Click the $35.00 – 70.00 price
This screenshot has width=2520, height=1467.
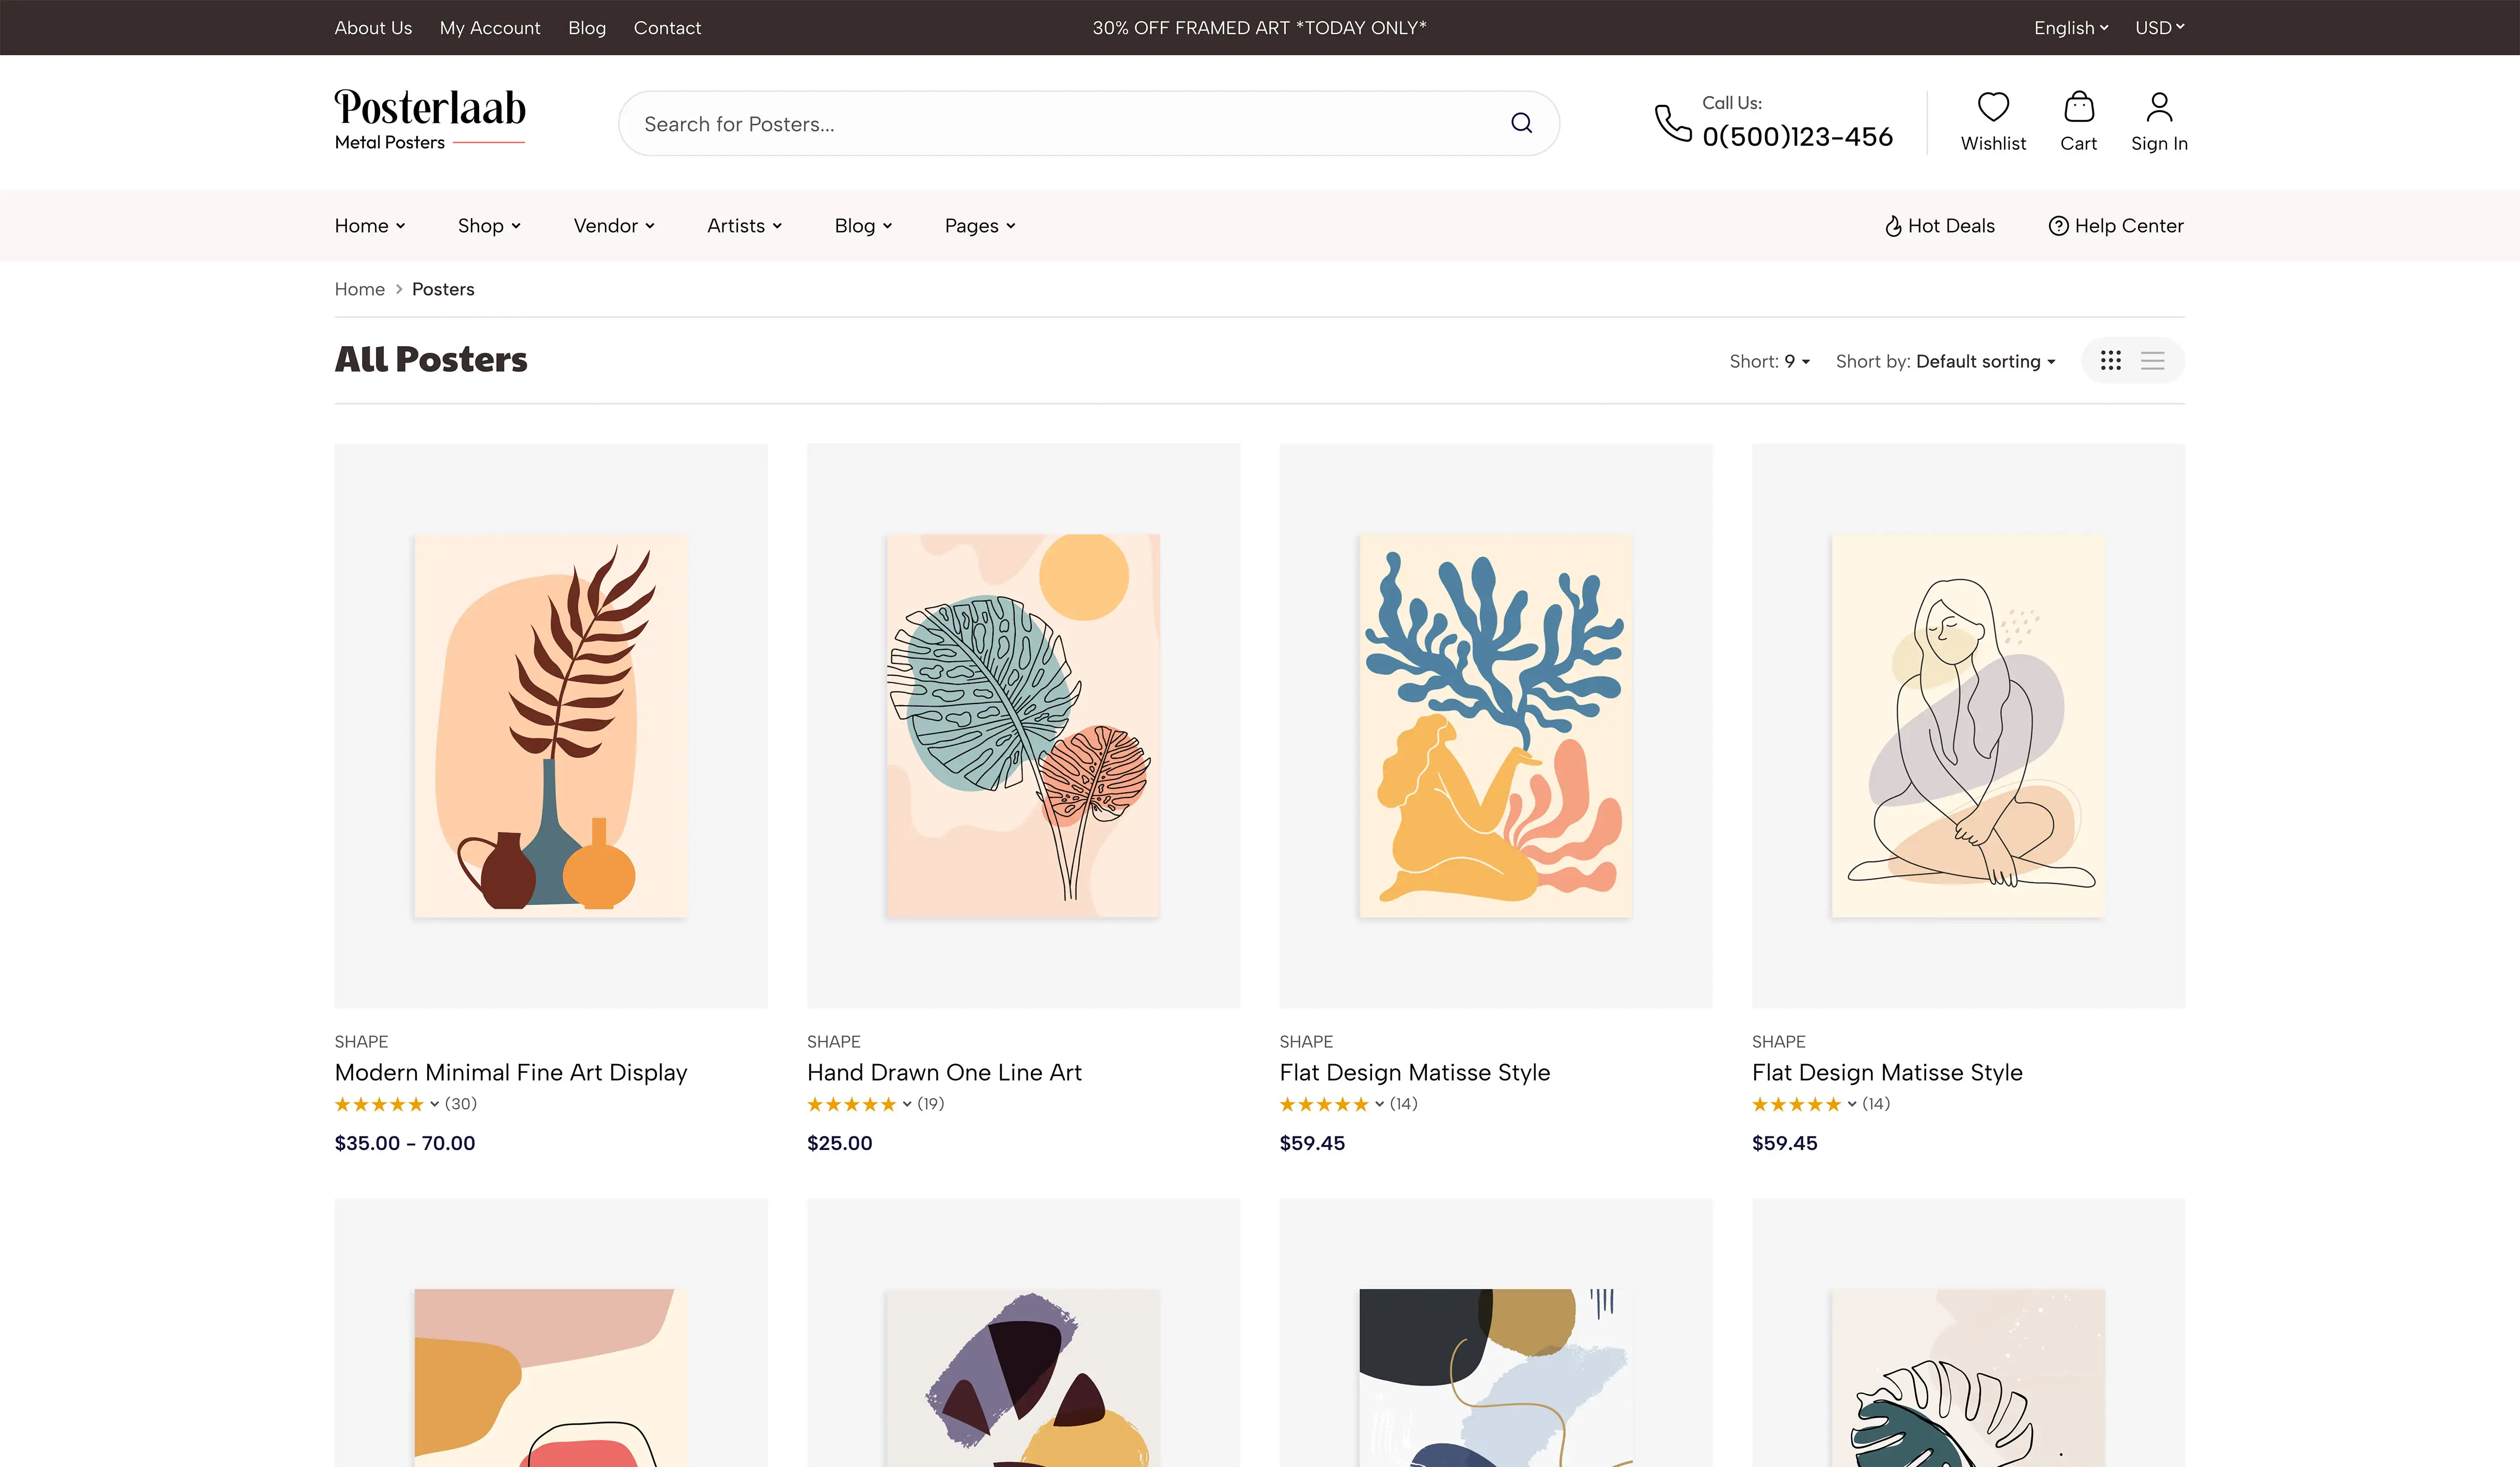(x=405, y=1143)
